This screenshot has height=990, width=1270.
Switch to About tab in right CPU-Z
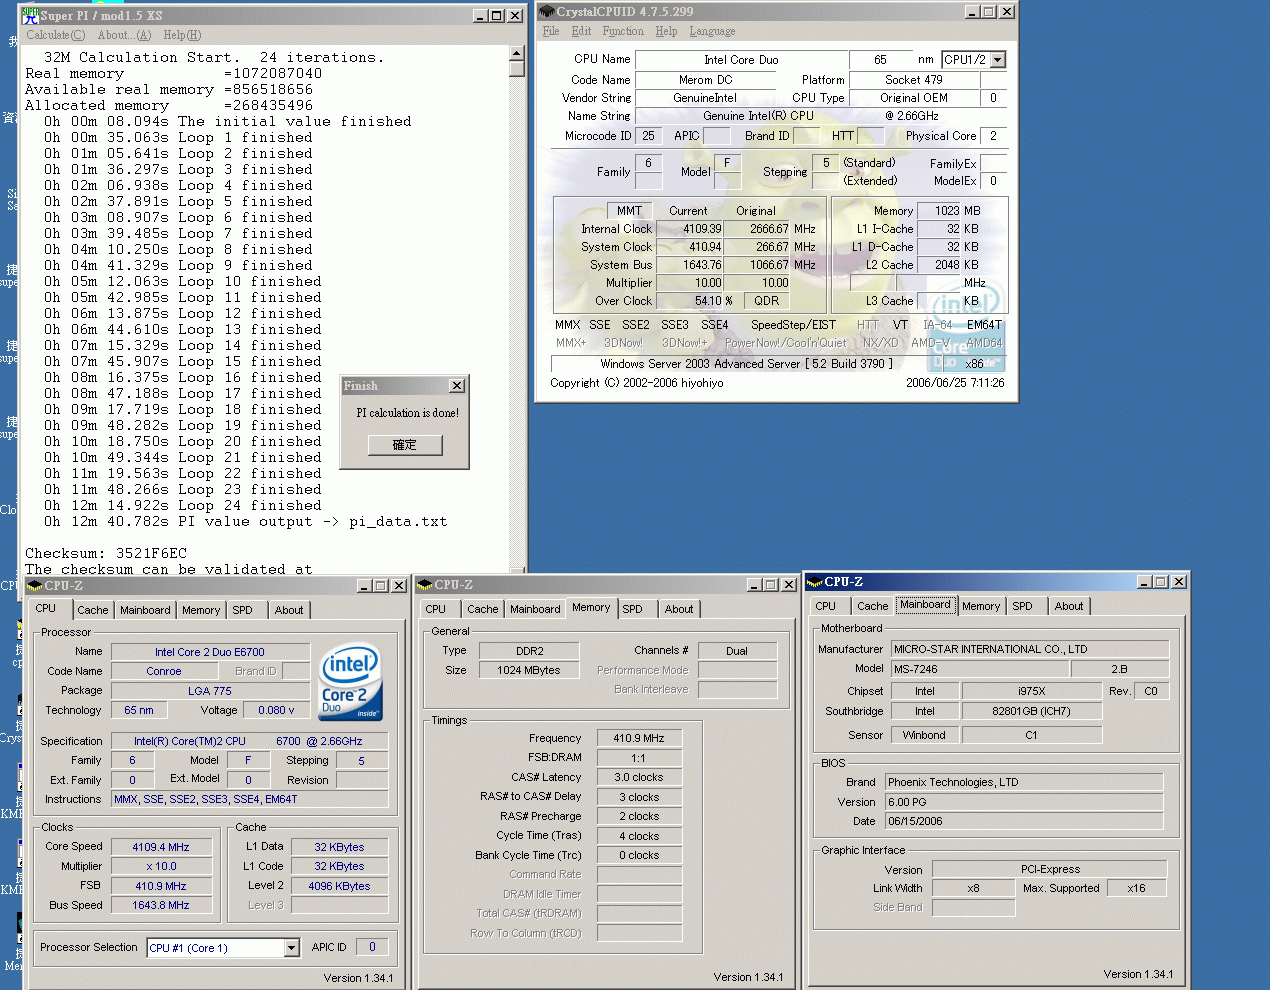1069,606
